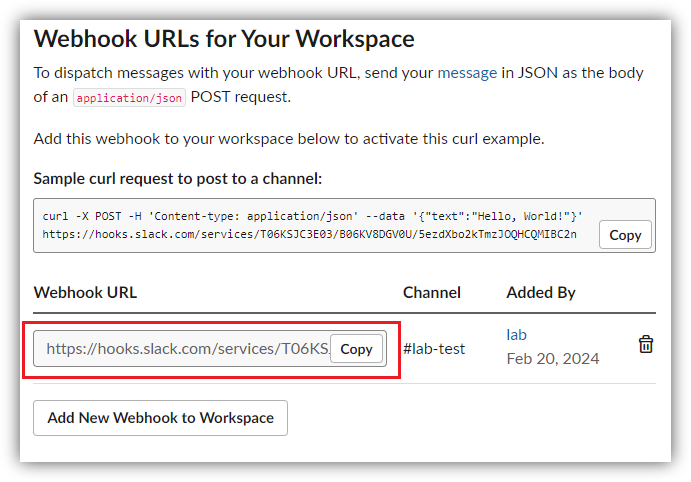This screenshot has height=482, width=691.
Task: Click the 'Webhook URL' column header
Action: [85, 292]
